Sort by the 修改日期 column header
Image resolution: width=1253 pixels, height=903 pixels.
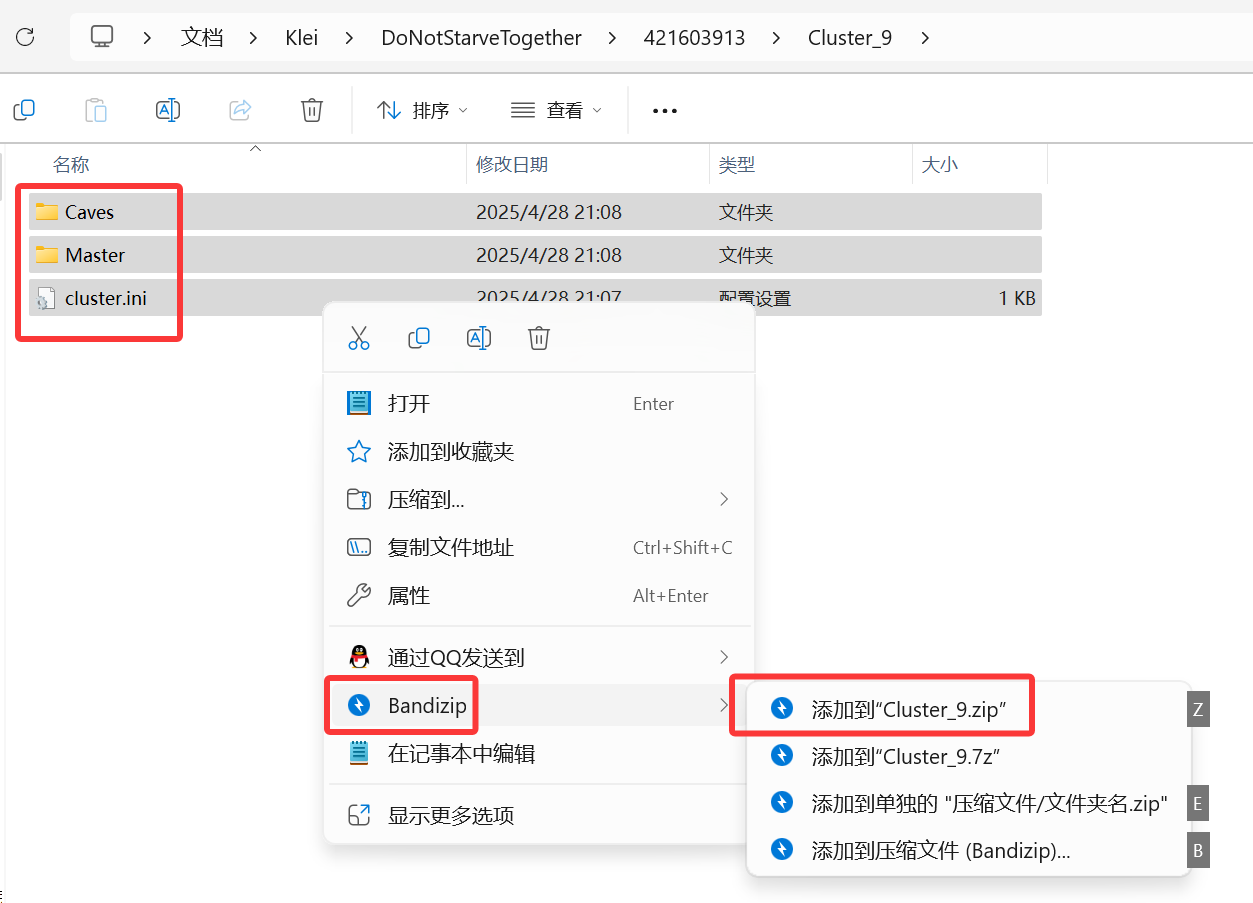pos(512,165)
